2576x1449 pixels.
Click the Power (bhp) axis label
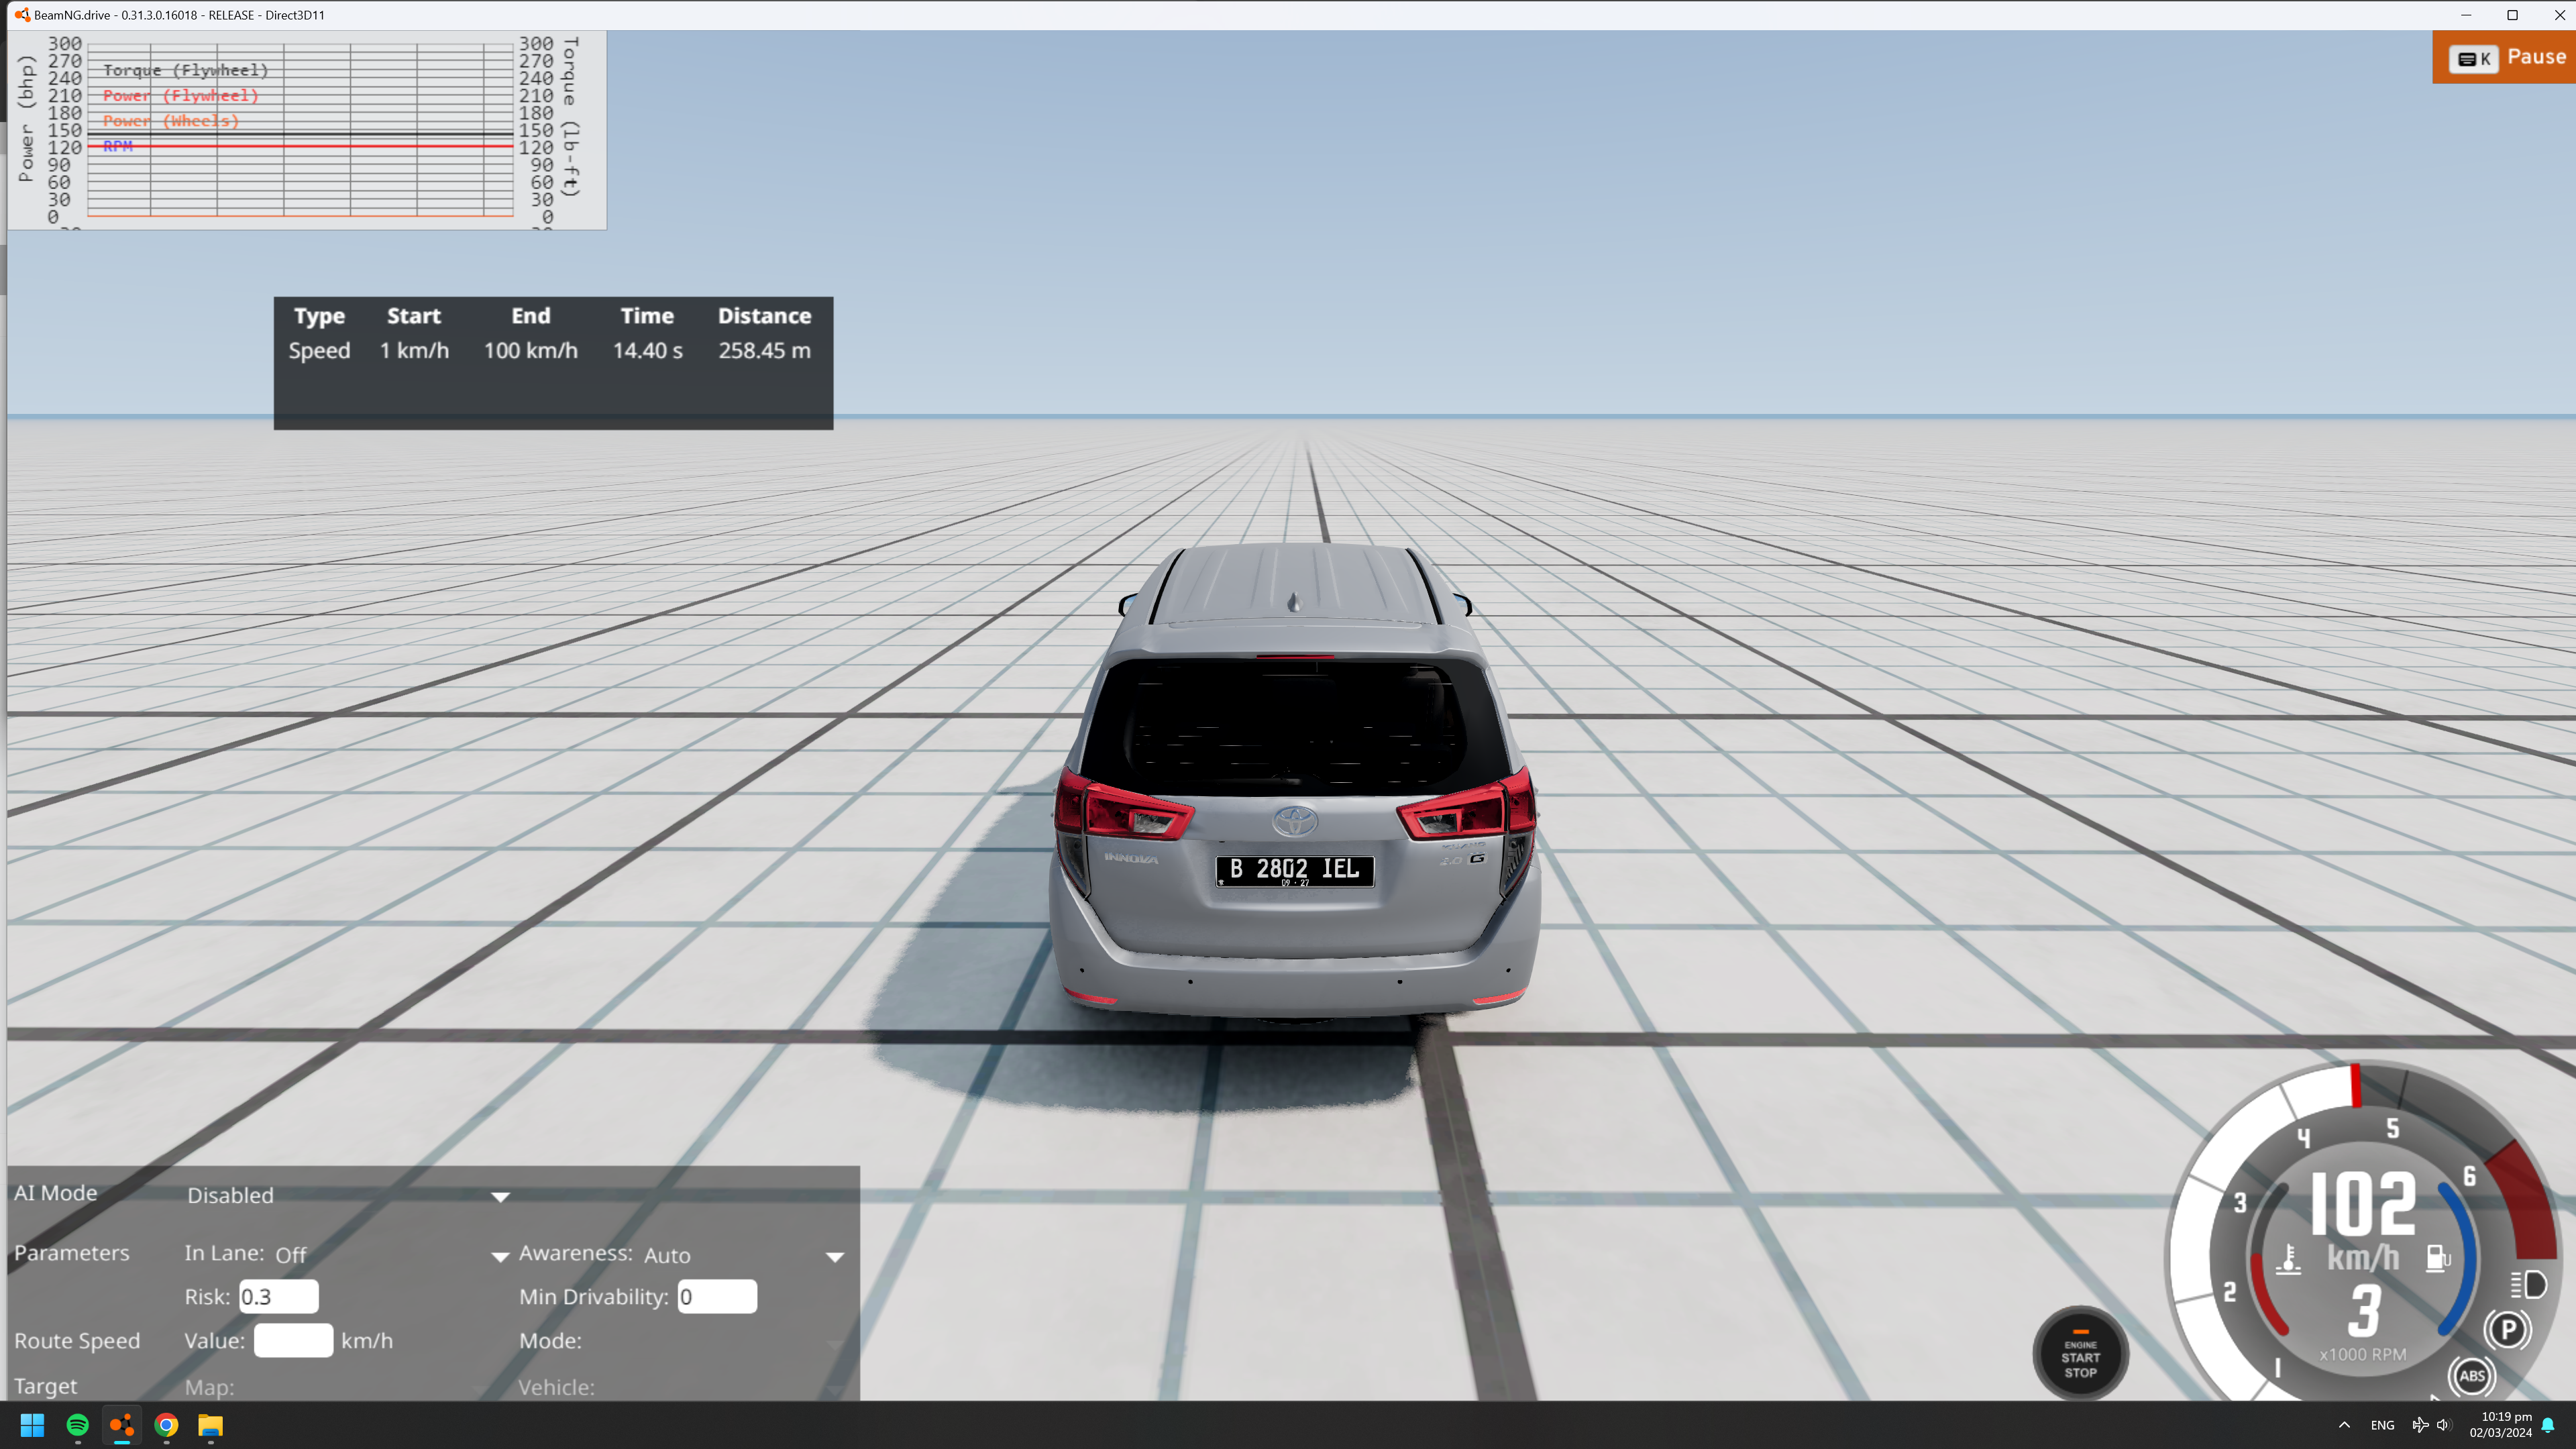coord(26,118)
